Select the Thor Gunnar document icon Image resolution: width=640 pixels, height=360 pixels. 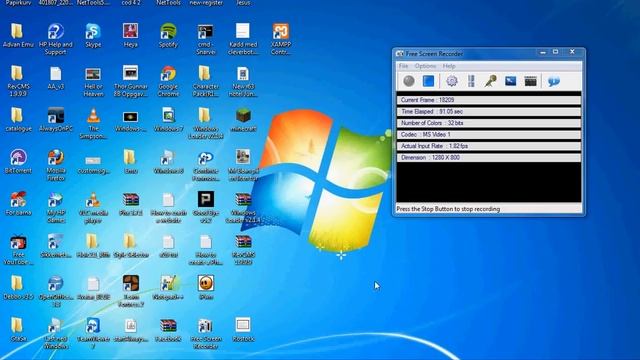pyautogui.click(x=131, y=81)
